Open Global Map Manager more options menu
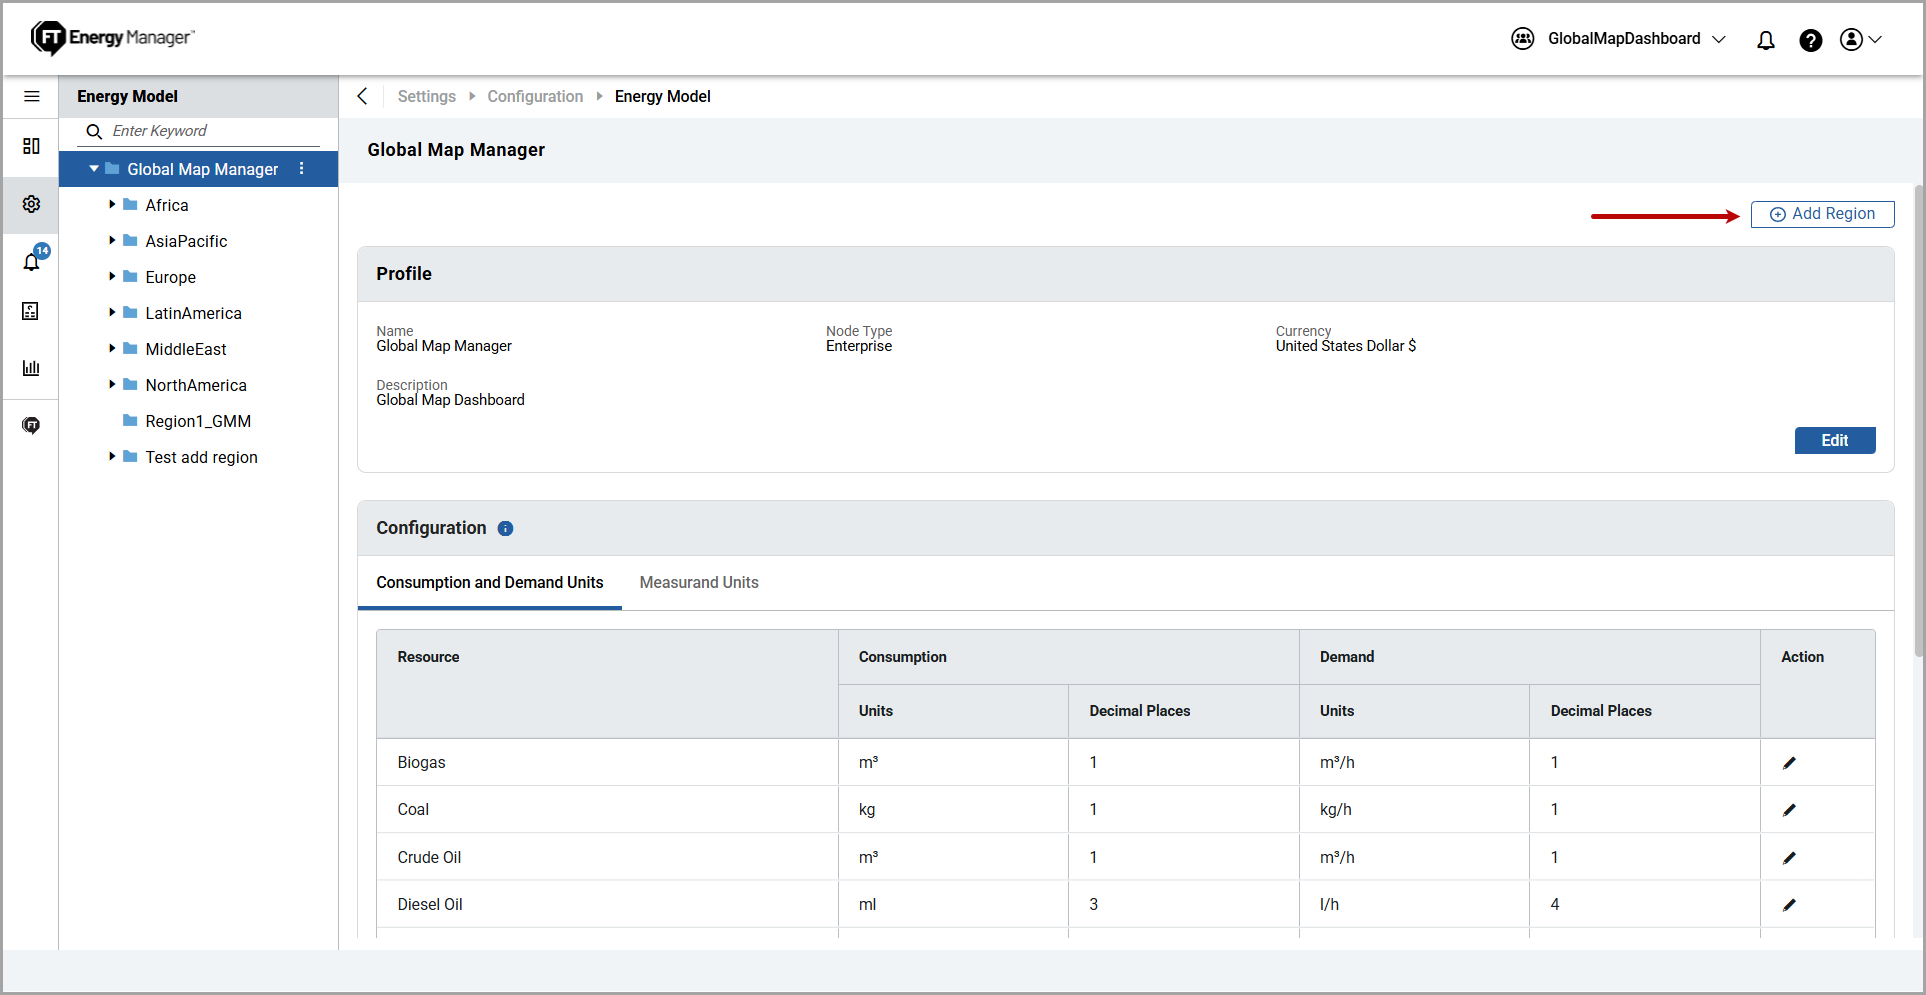This screenshot has height=995, width=1926. coord(301,169)
